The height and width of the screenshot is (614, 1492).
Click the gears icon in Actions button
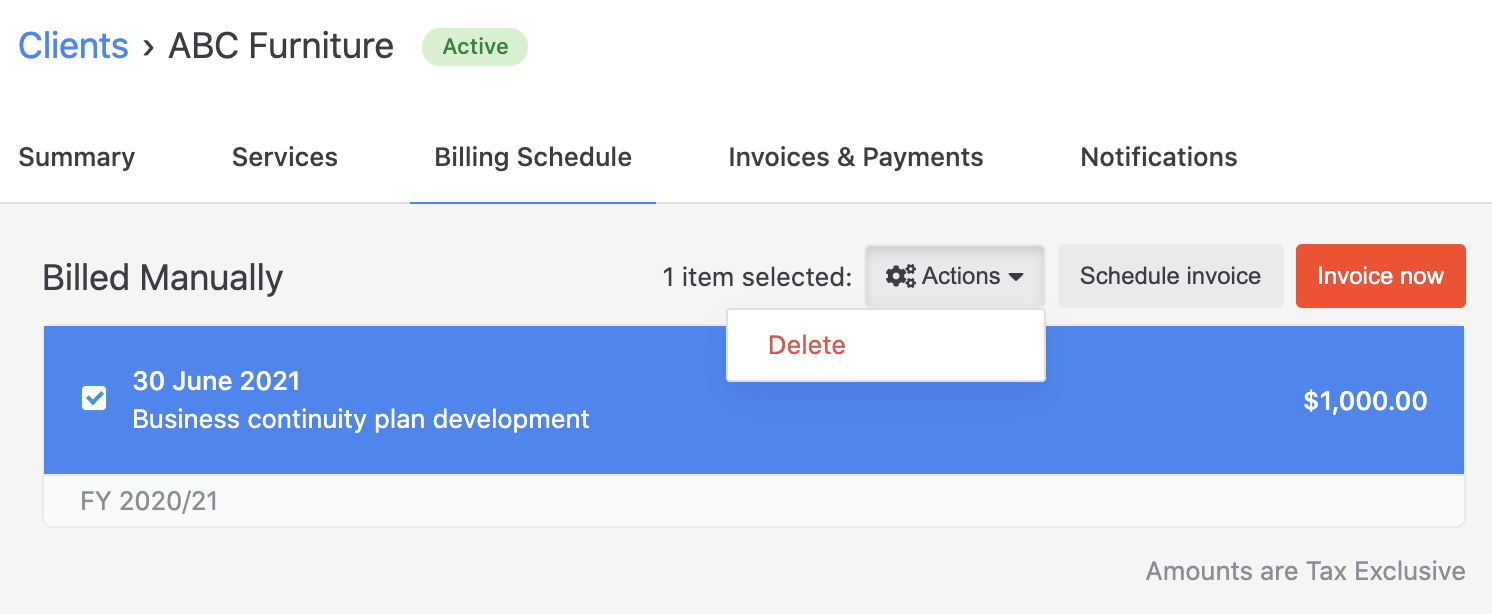[x=901, y=277]
